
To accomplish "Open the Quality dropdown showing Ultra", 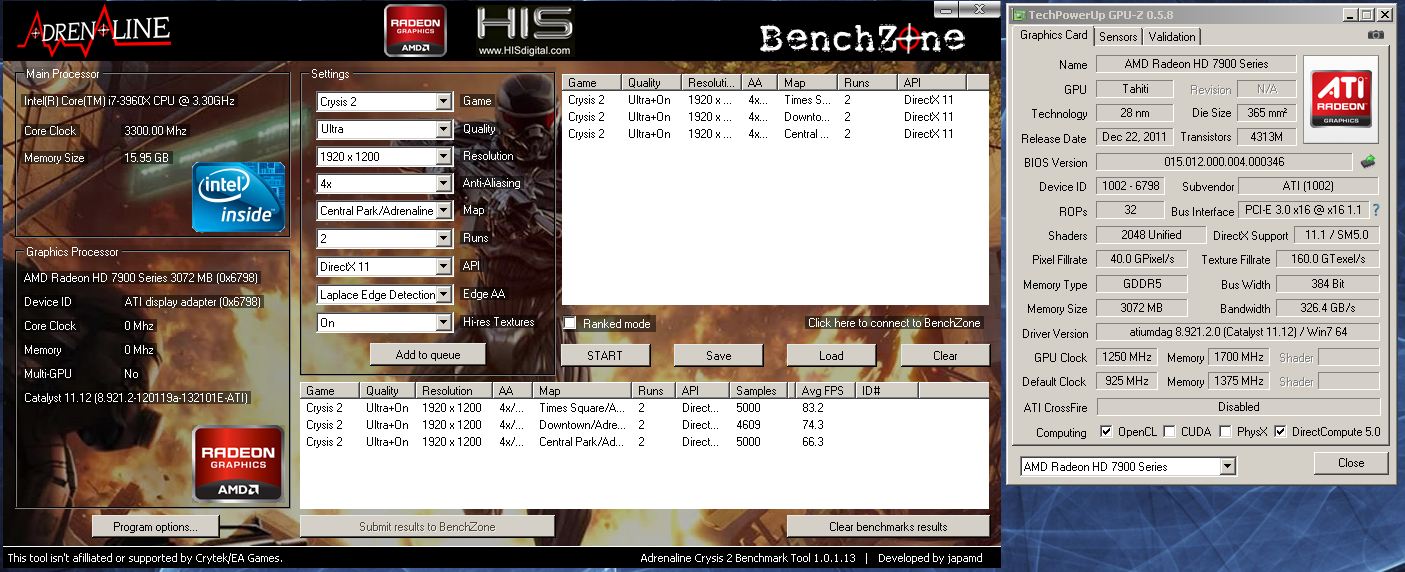I will [385, 129].
